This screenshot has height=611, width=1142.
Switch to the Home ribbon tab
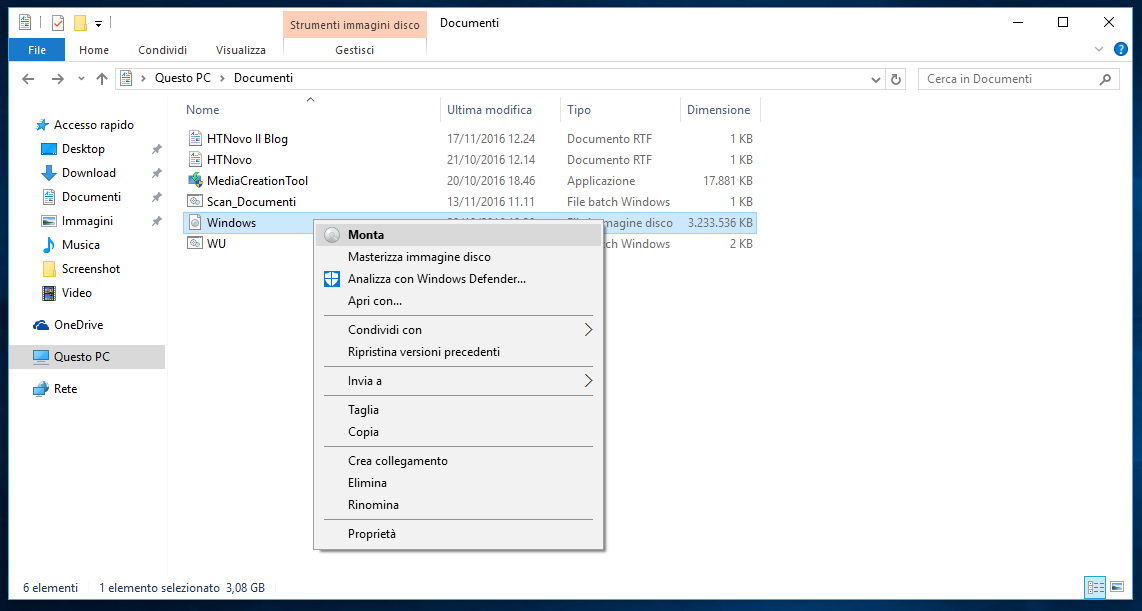[94, 50]
